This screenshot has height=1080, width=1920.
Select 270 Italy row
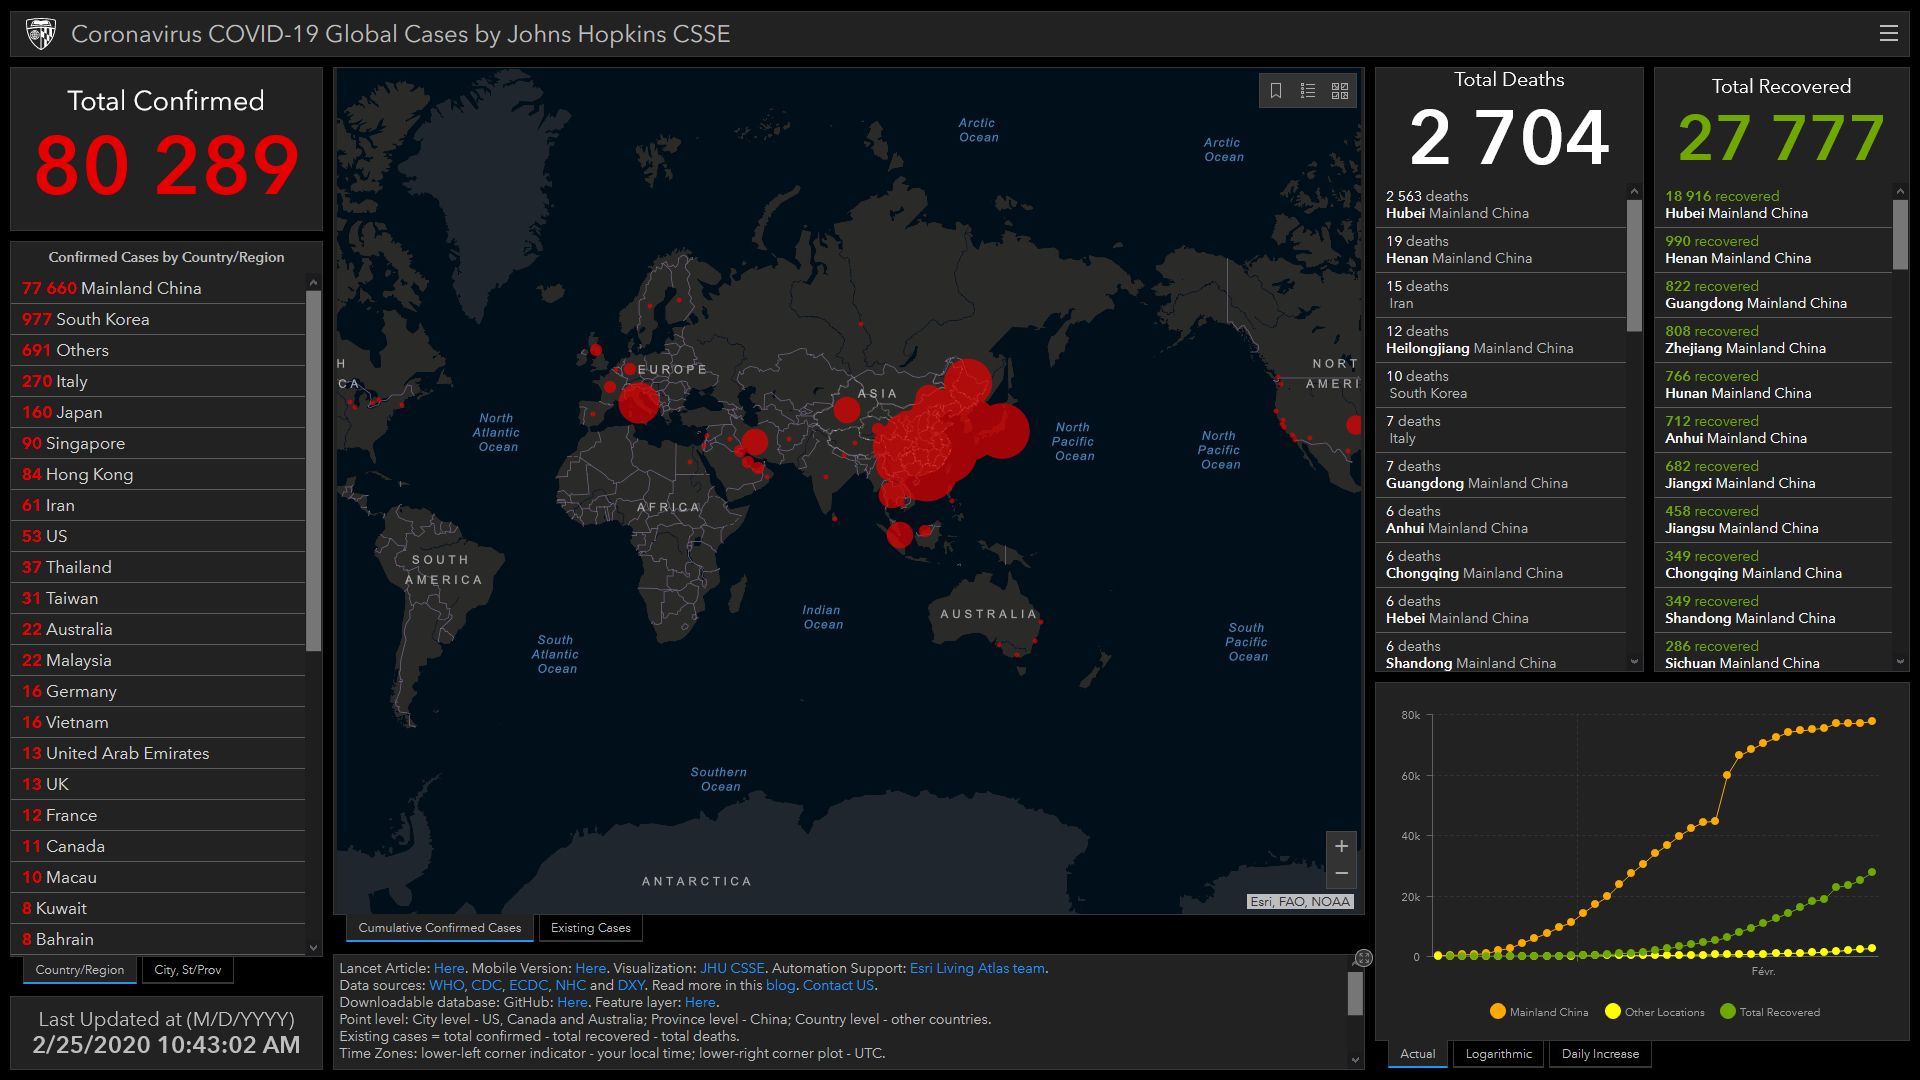click(x=158, y=381)
